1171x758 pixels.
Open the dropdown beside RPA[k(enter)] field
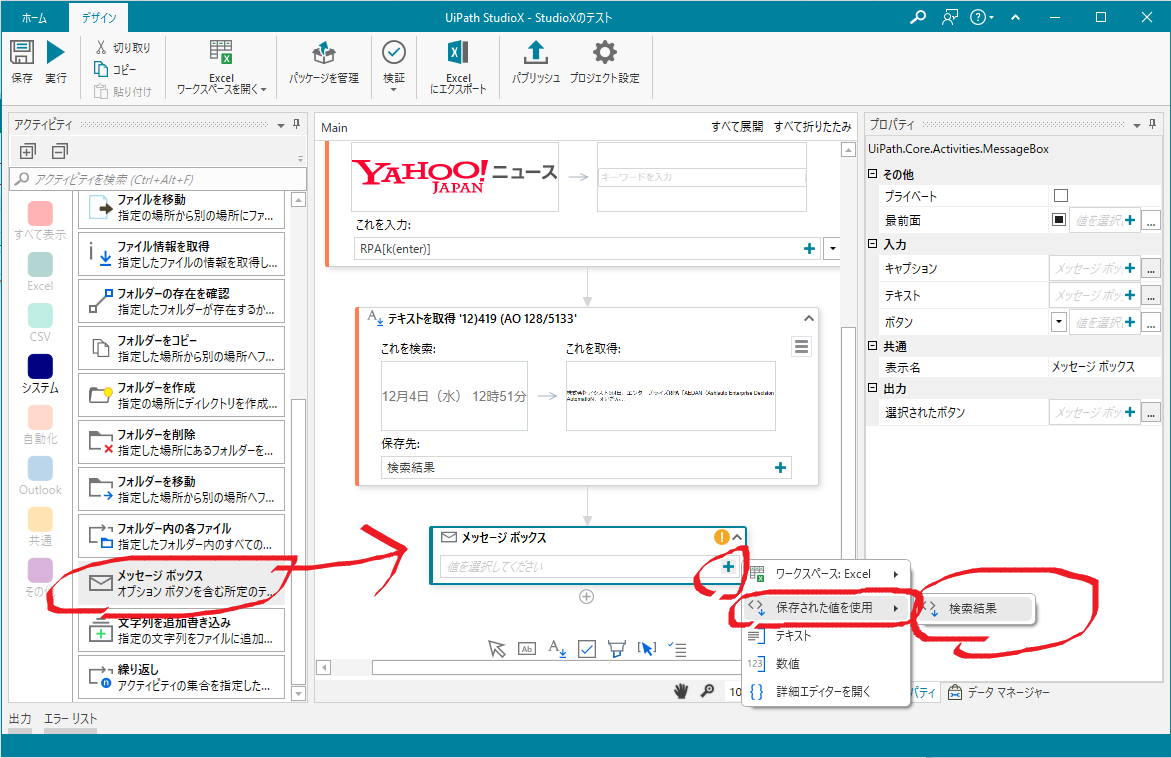(833, 249)
